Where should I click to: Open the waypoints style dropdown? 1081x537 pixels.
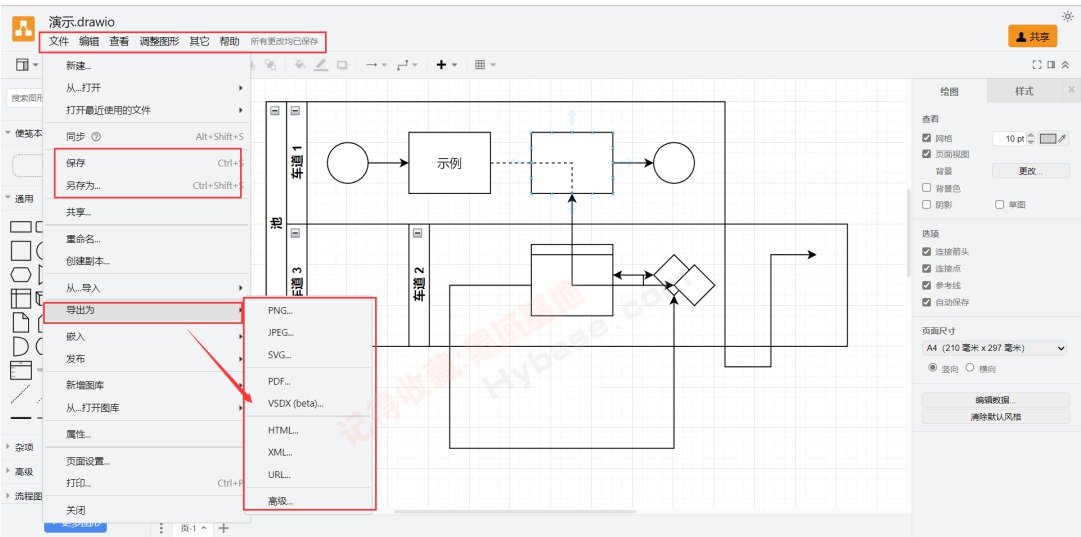coord(407,65)
